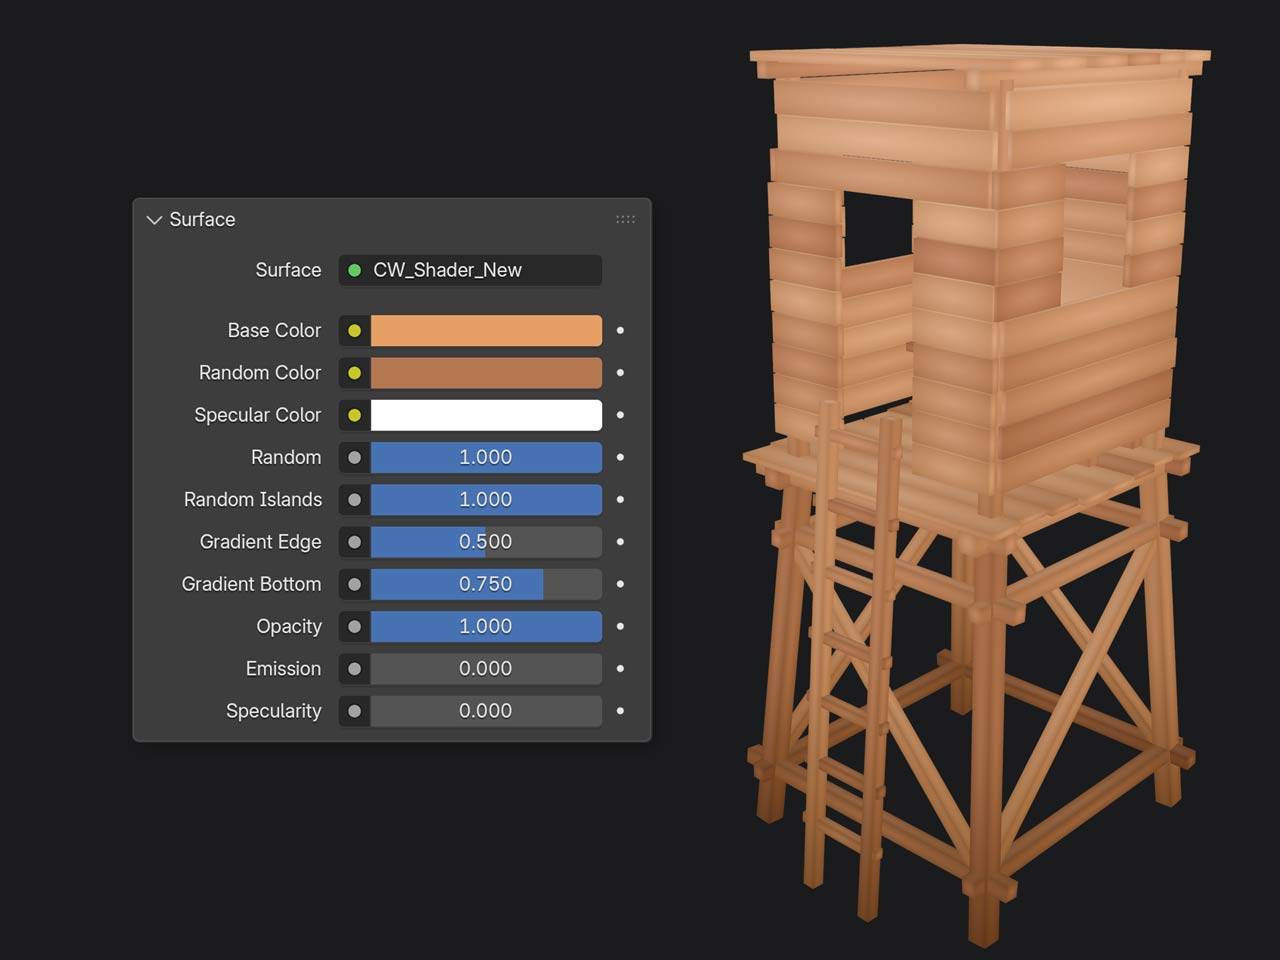Image resolution: width=1280 pixels, height=960 pixels.
Task: Toggle the animate dot for Base Color
Action: tap(620, 330)
